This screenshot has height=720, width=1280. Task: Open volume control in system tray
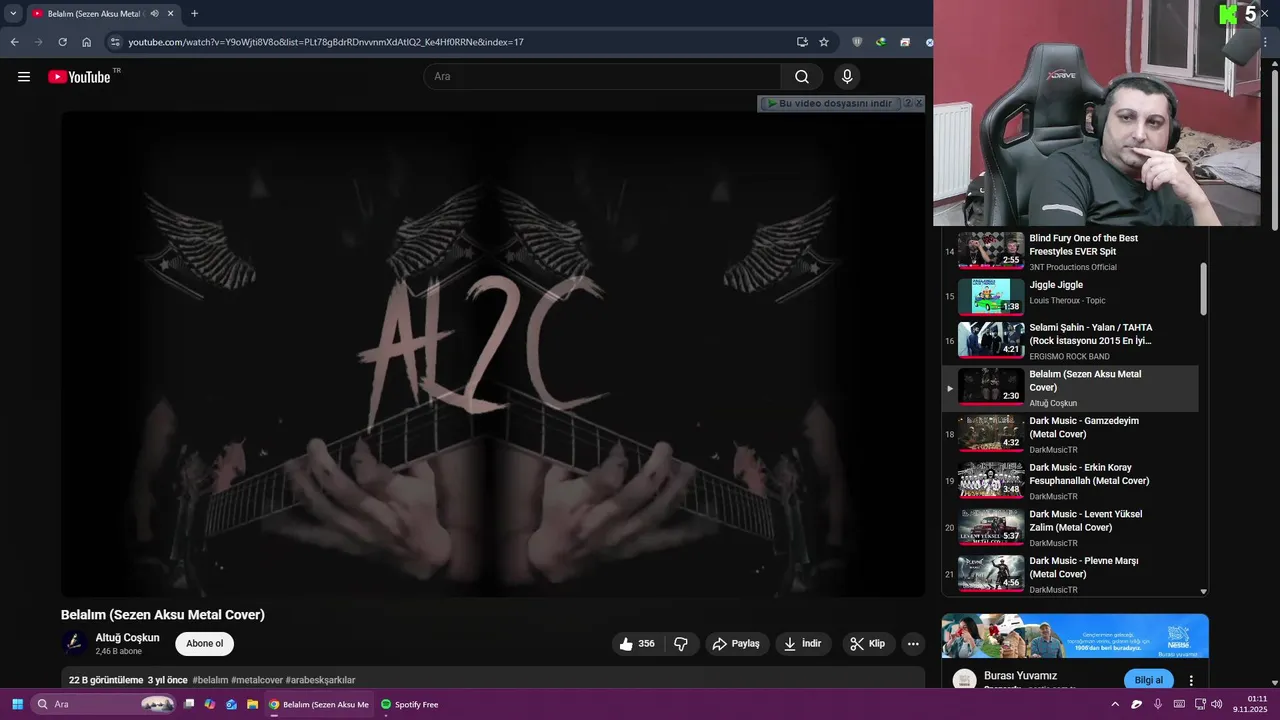tap(1217, 704)
